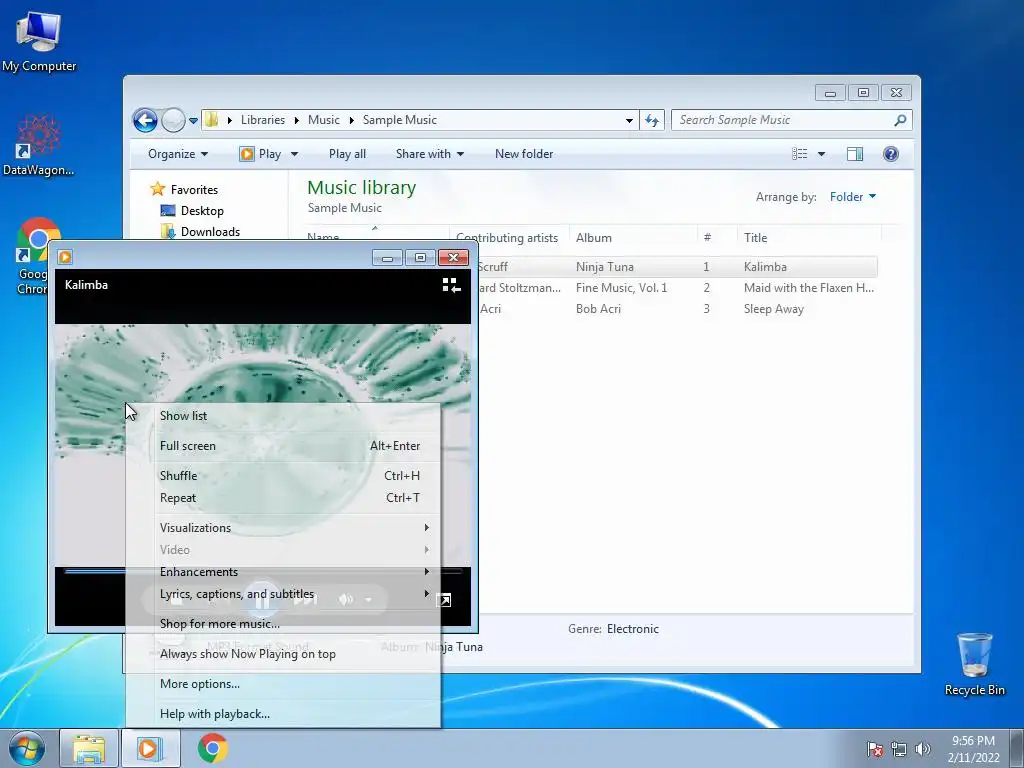This screenshot has height=768, width=1024.
Task: Click the Favorites star in navigation pane
Action: click(157, 189)
